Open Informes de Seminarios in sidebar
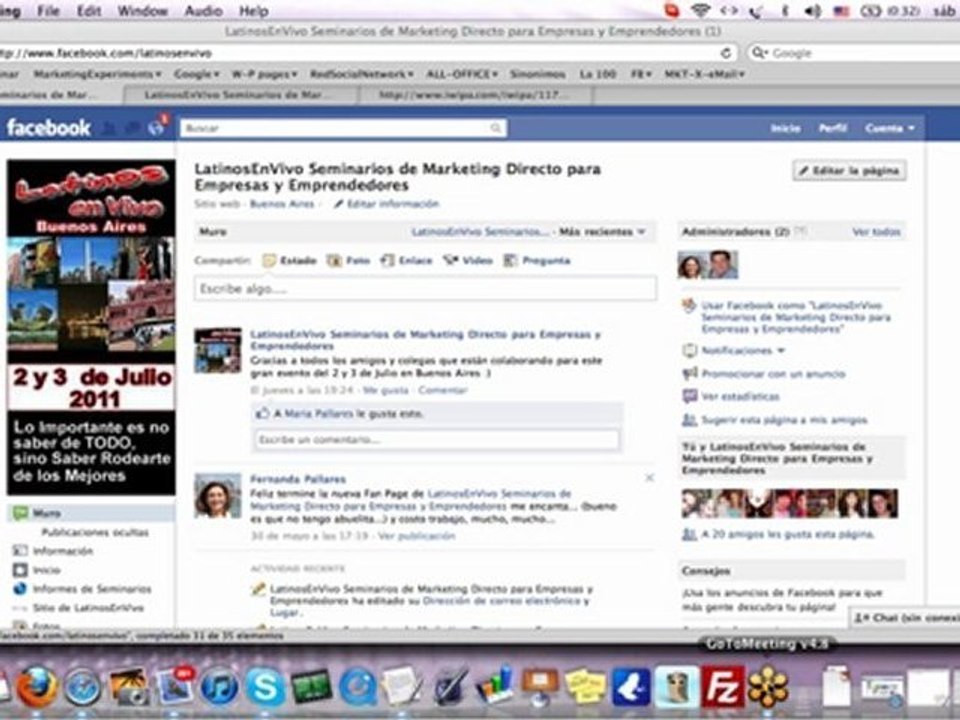 coord(92,589)
